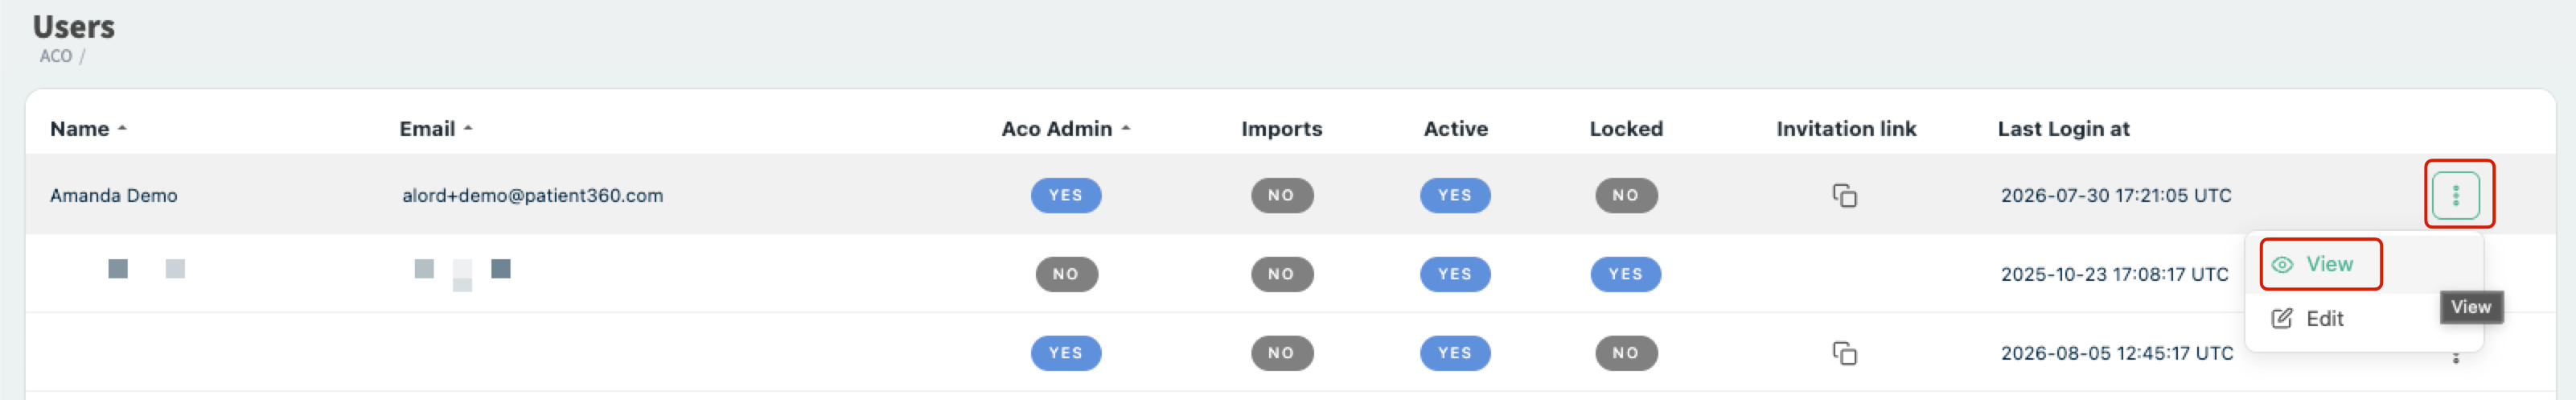Click Amanda Demo's Aco Admin YES badge
Viewport: 2576px width, 400px height.
pos(1065,195)
